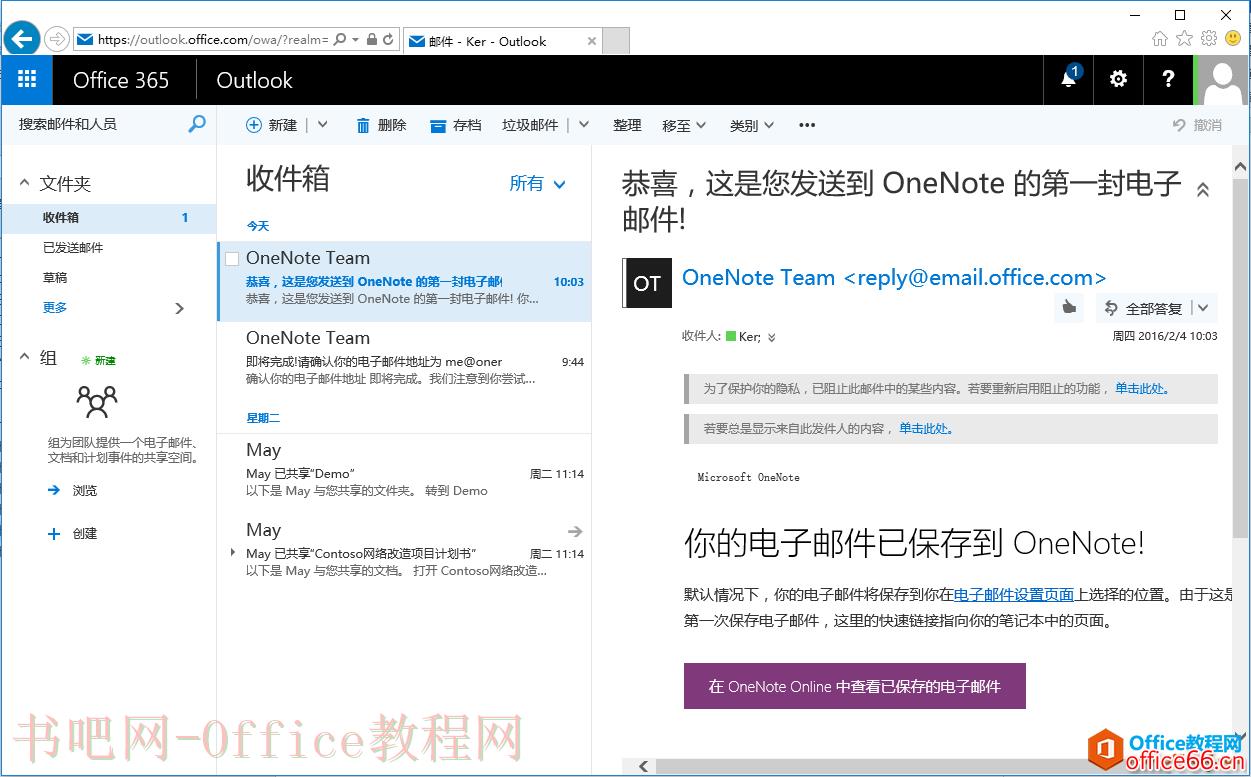Open the OneNote Team message from 9:44
Screen dimensions: 1251x777
404,361
